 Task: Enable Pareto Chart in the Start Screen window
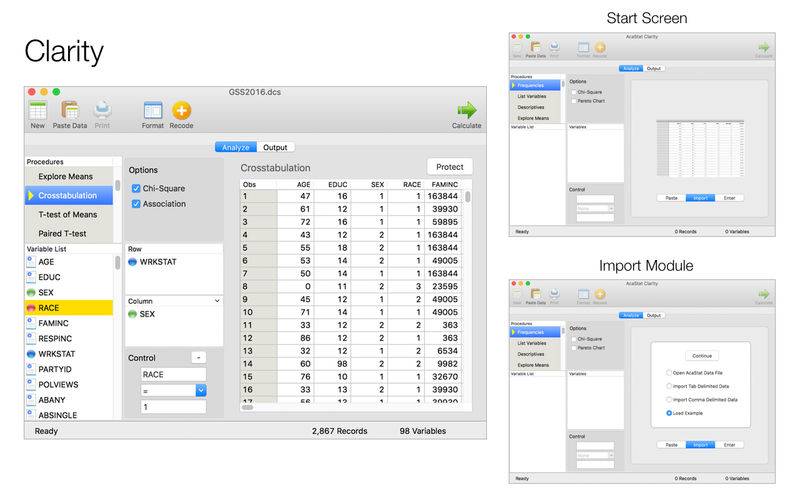574,101
